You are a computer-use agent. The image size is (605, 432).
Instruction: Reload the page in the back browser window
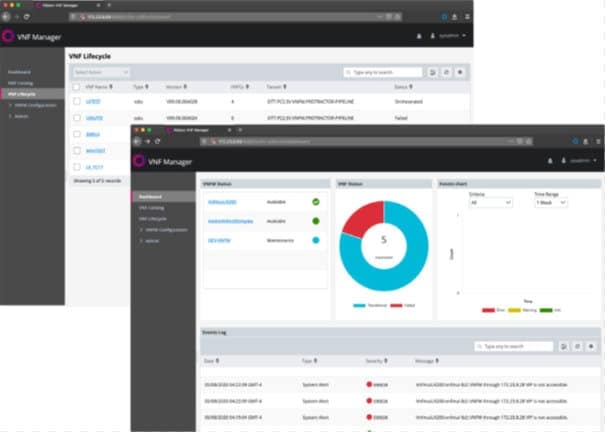pos(27,17)
